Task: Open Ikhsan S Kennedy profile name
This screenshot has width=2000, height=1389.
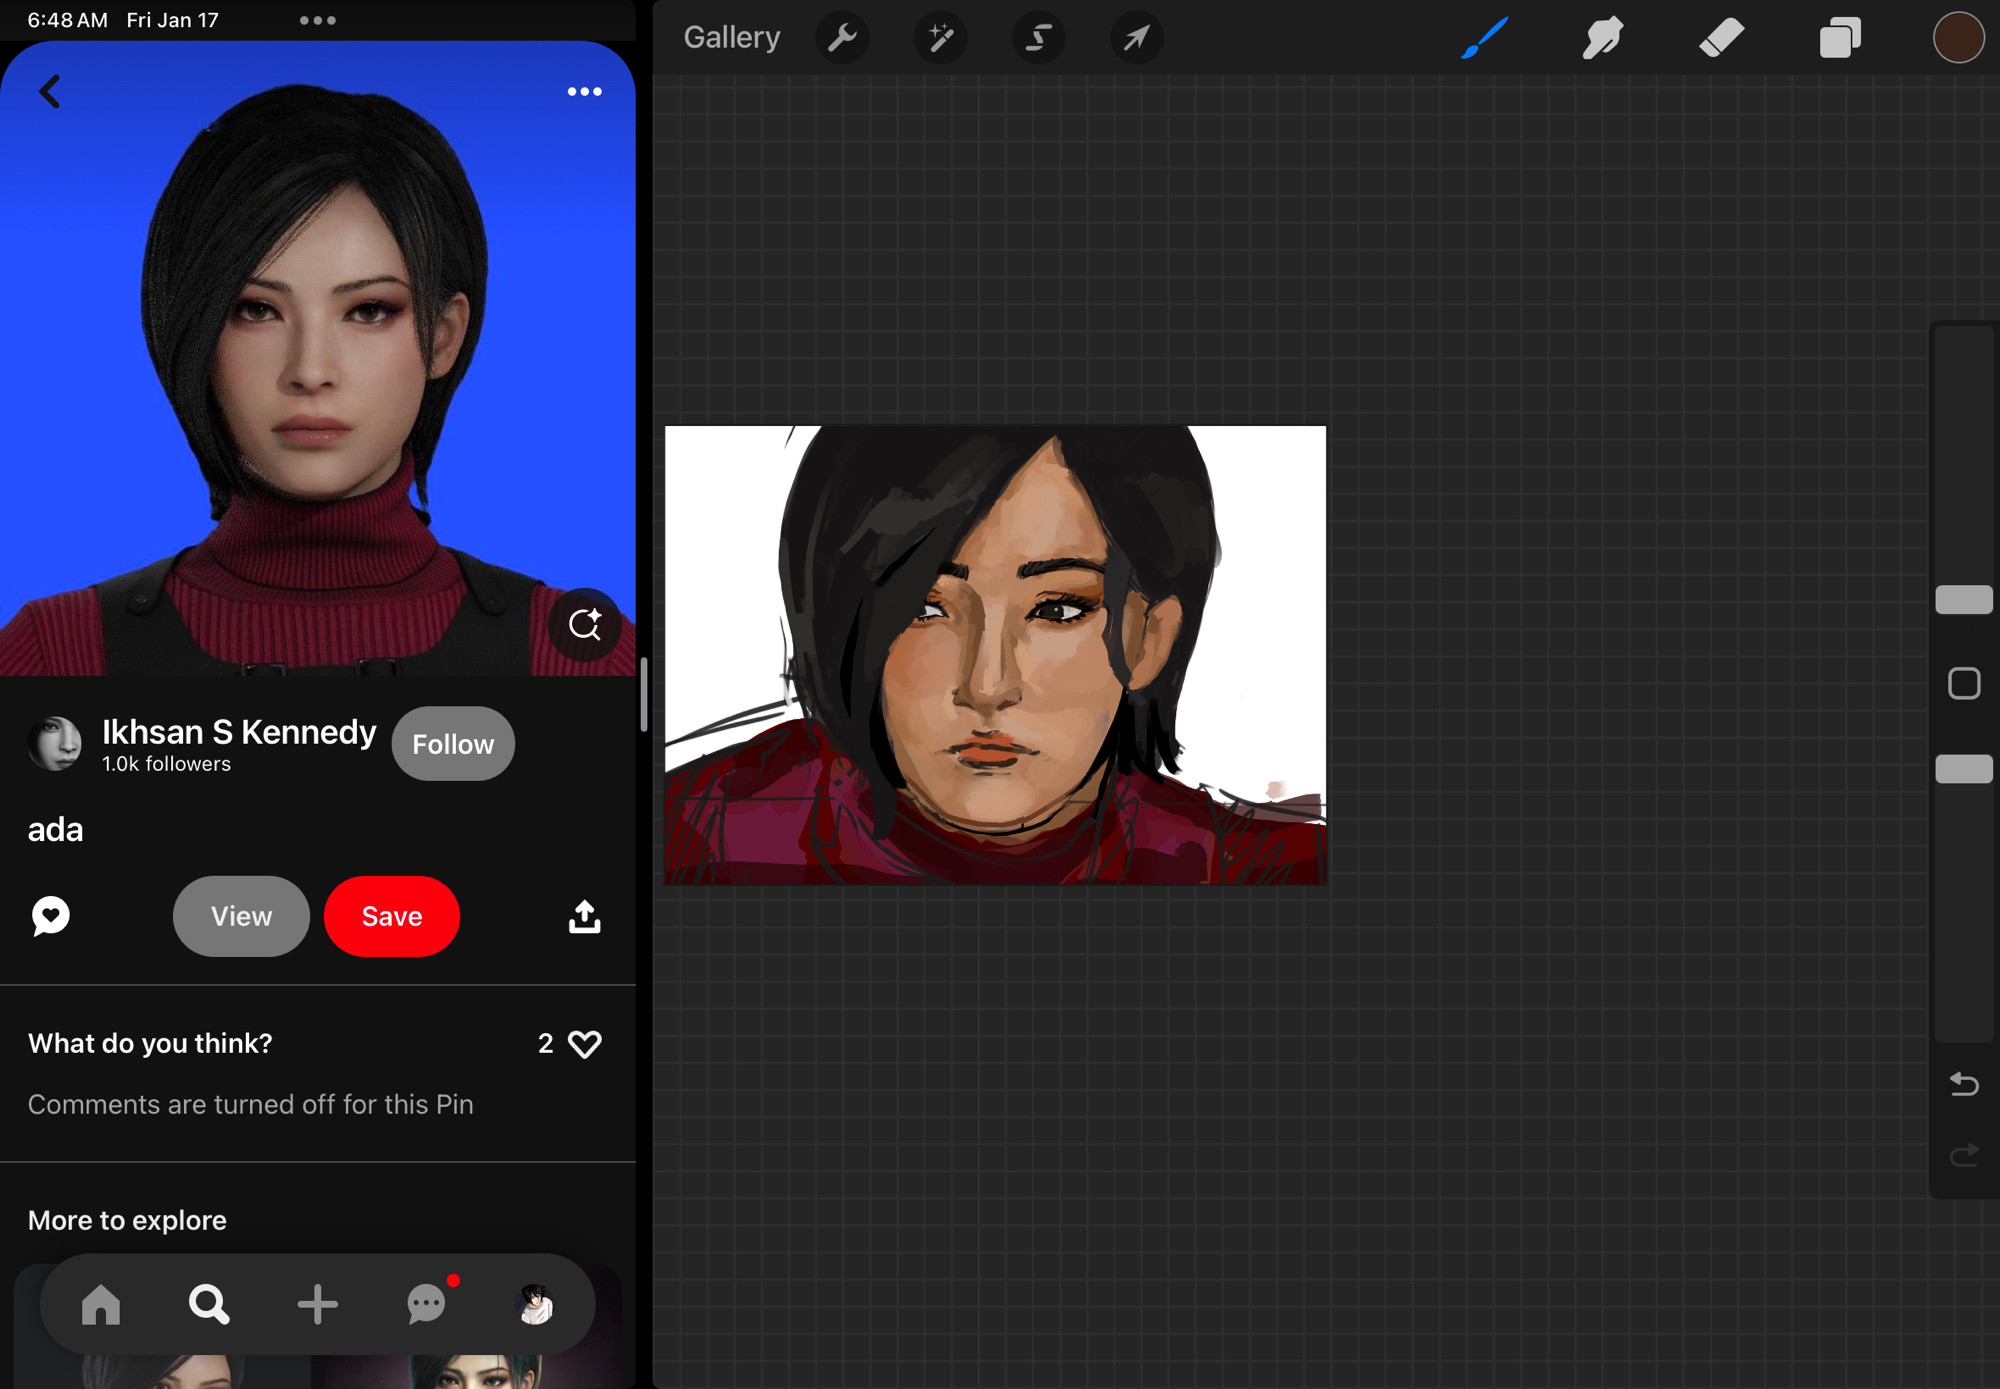Action: coord(239,732)
